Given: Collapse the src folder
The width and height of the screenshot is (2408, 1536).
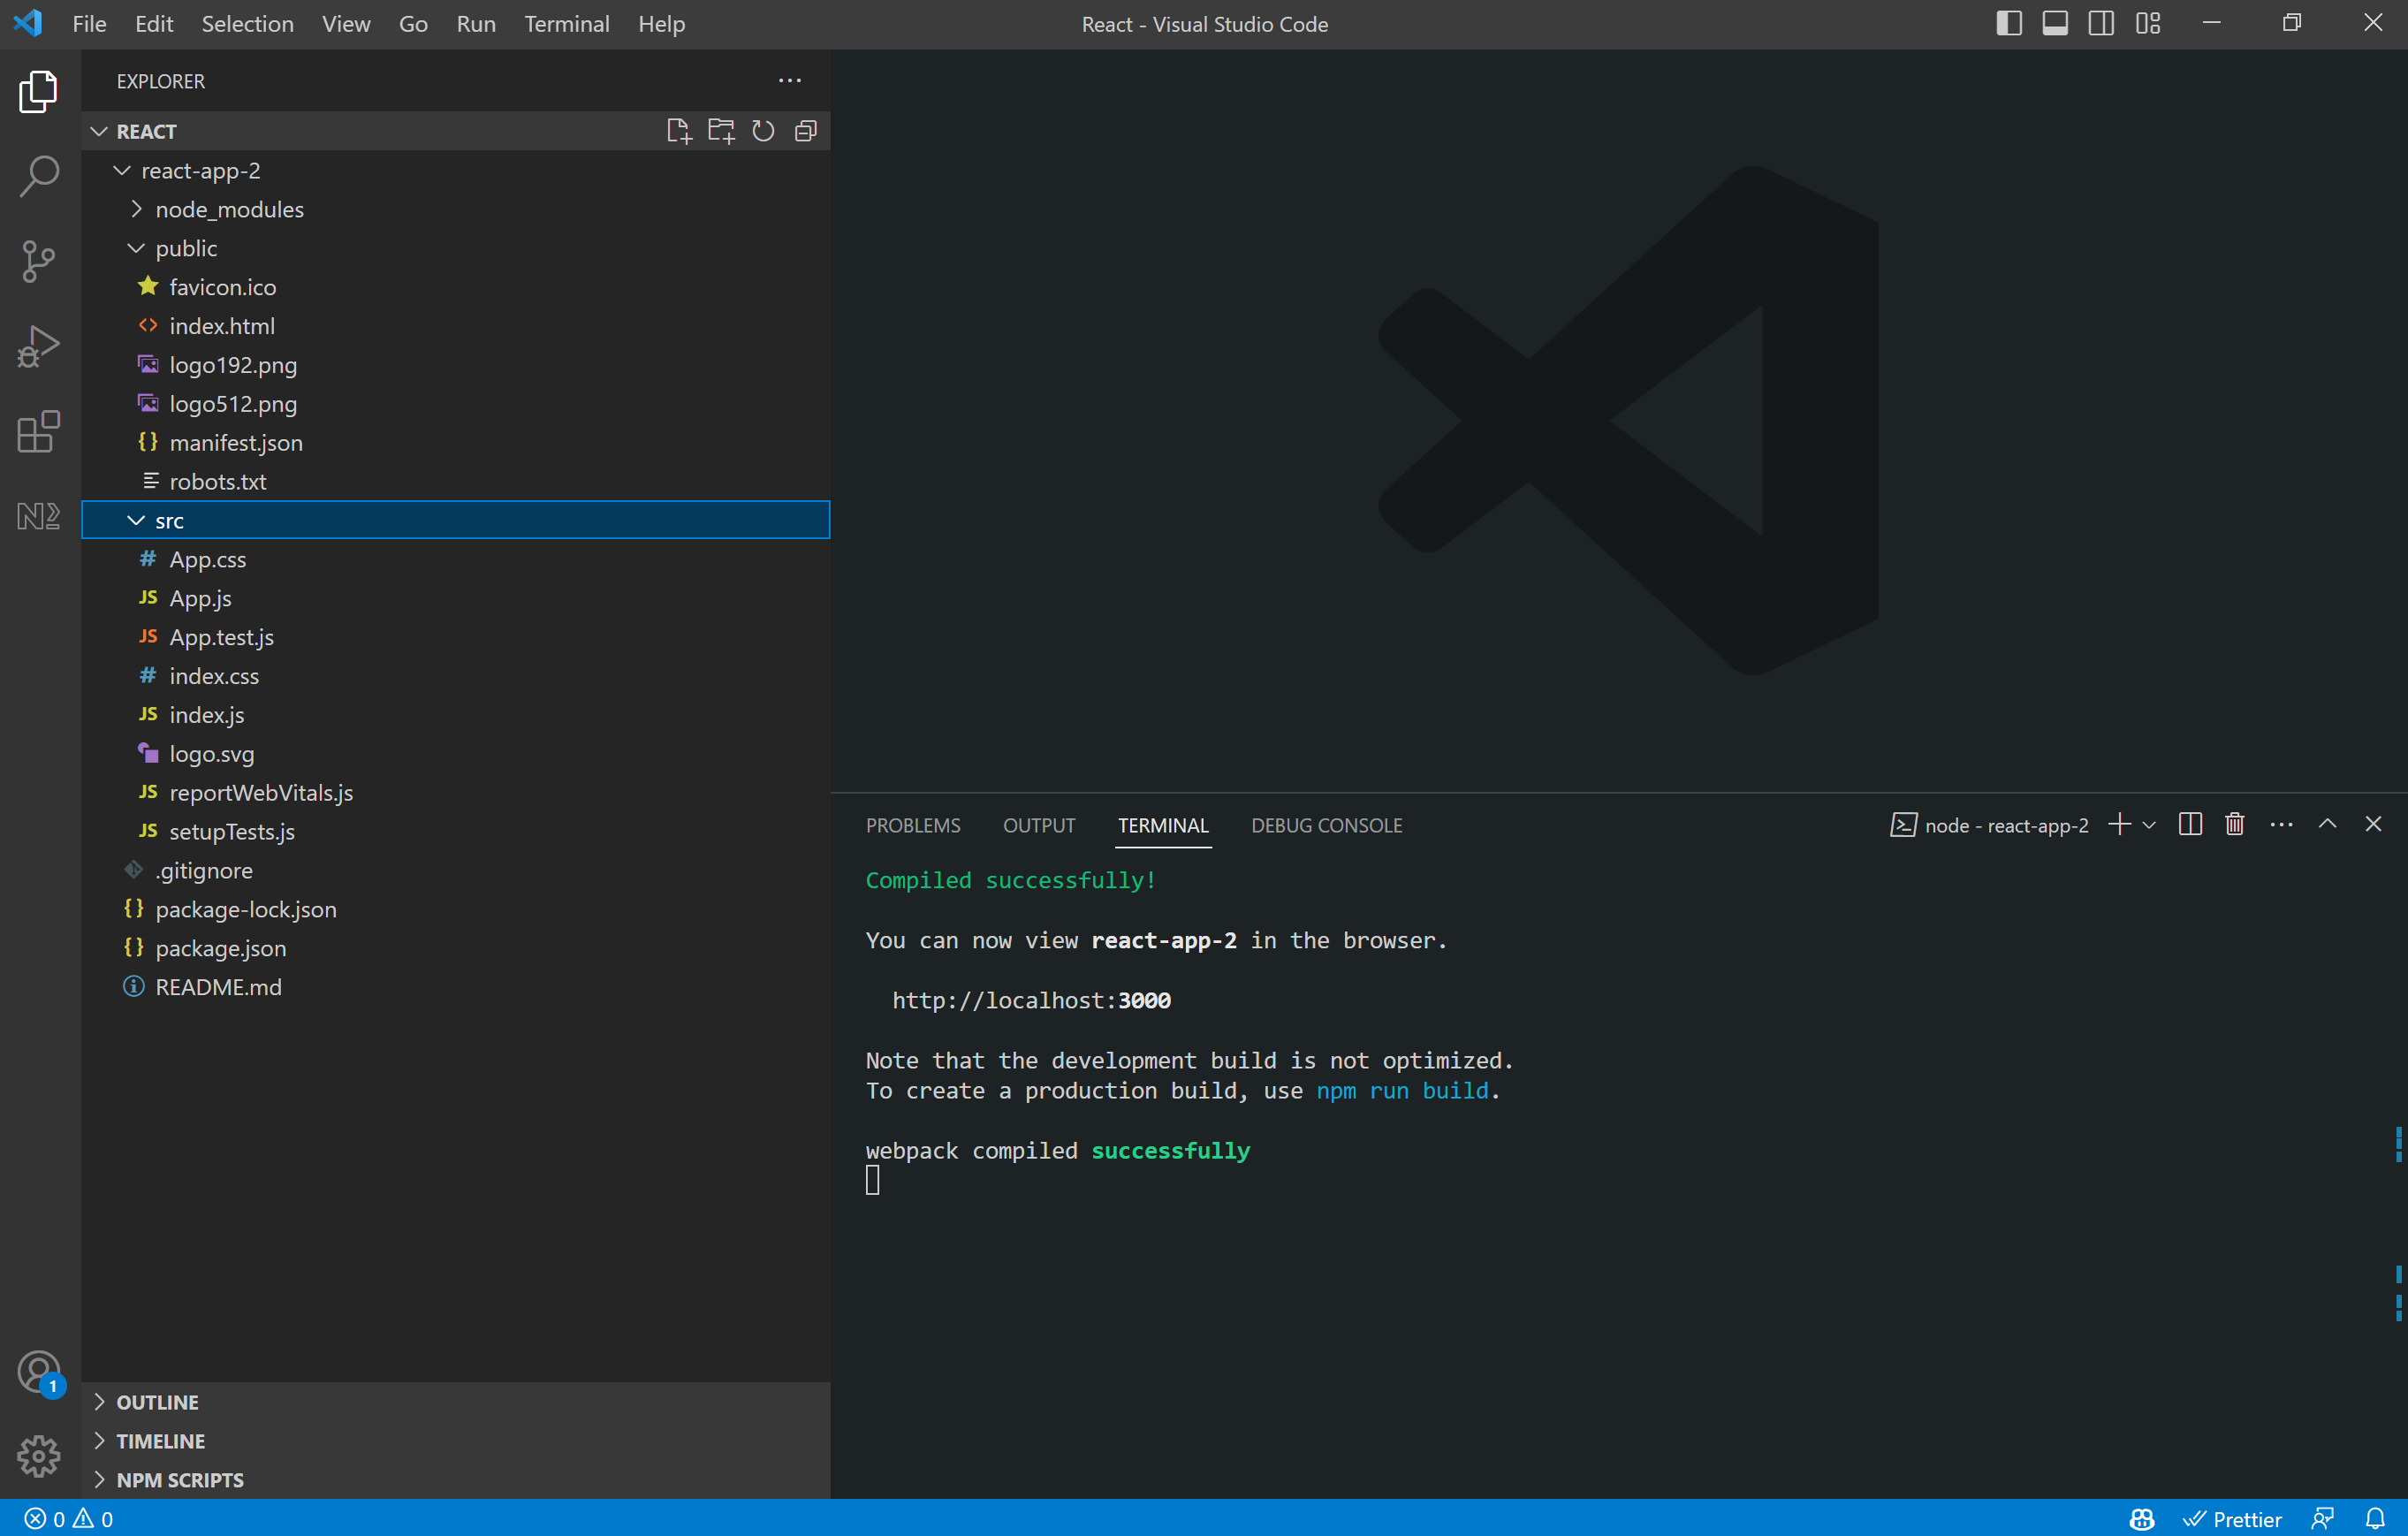Looking at the screenshot, I should coord(456,520).
